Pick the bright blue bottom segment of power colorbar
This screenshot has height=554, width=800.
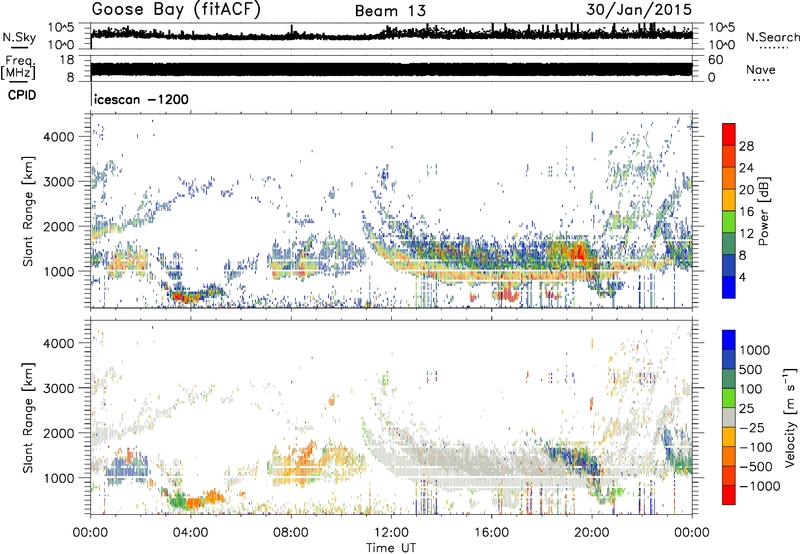point(729,288)
